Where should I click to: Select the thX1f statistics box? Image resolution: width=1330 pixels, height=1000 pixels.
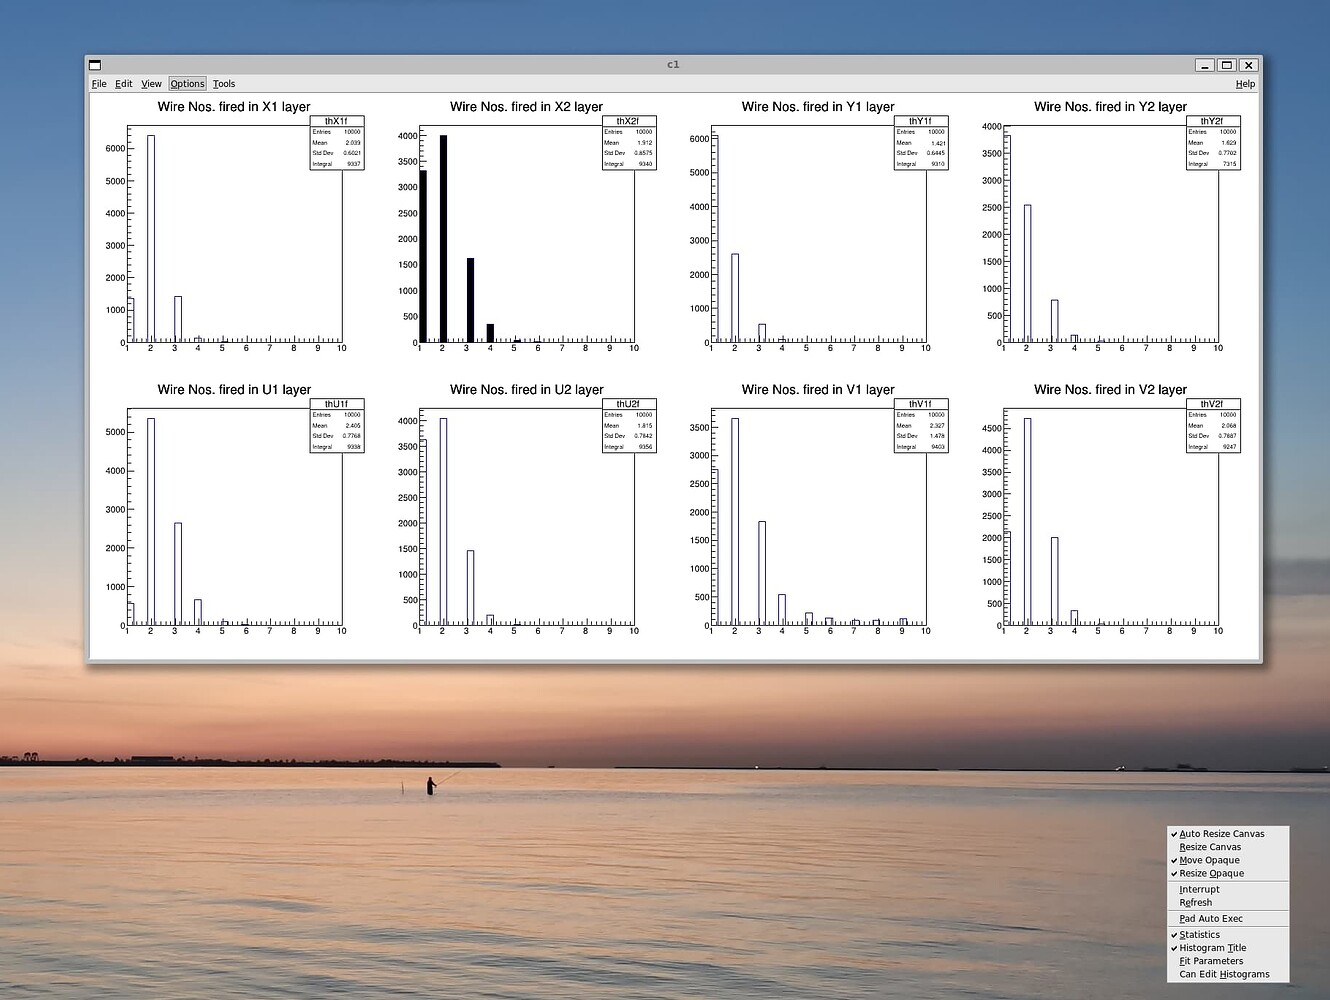tap(337, 143)
